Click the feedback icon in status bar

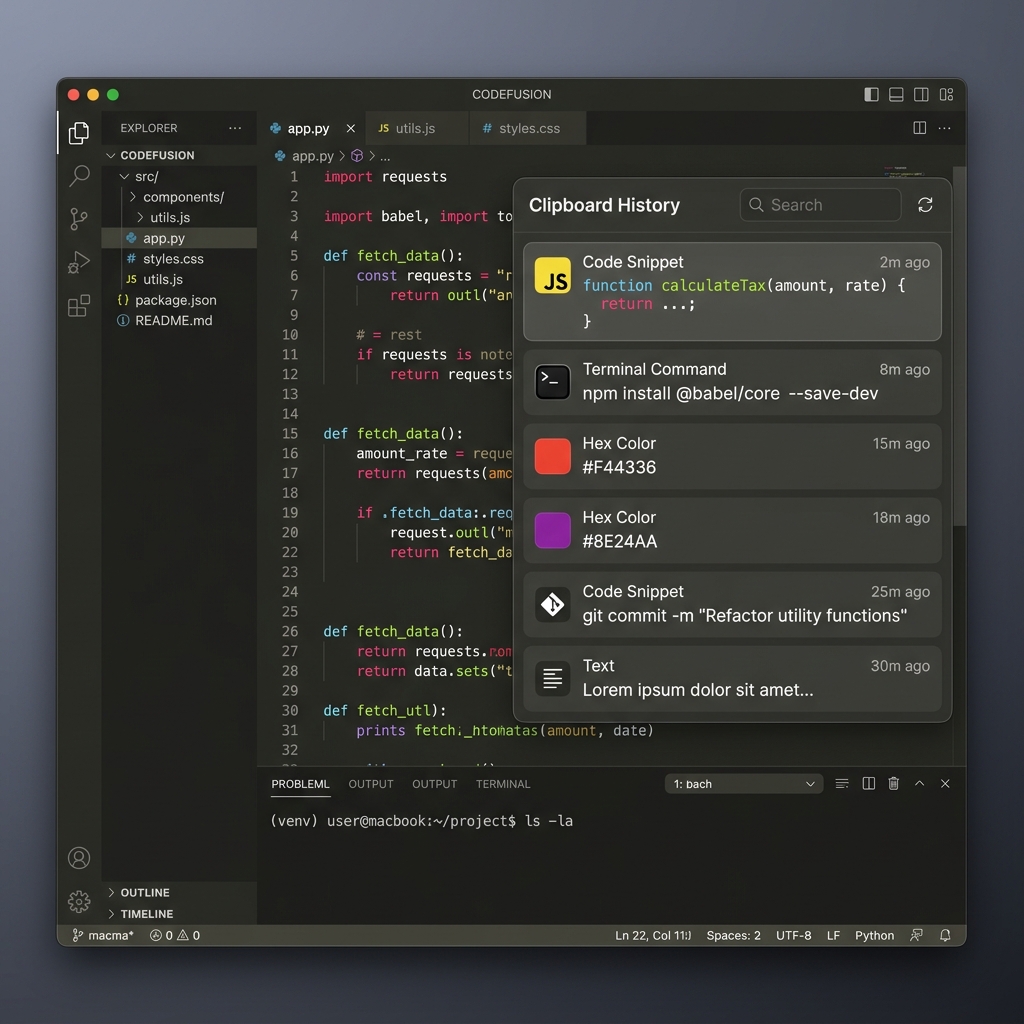click(917, 935)
